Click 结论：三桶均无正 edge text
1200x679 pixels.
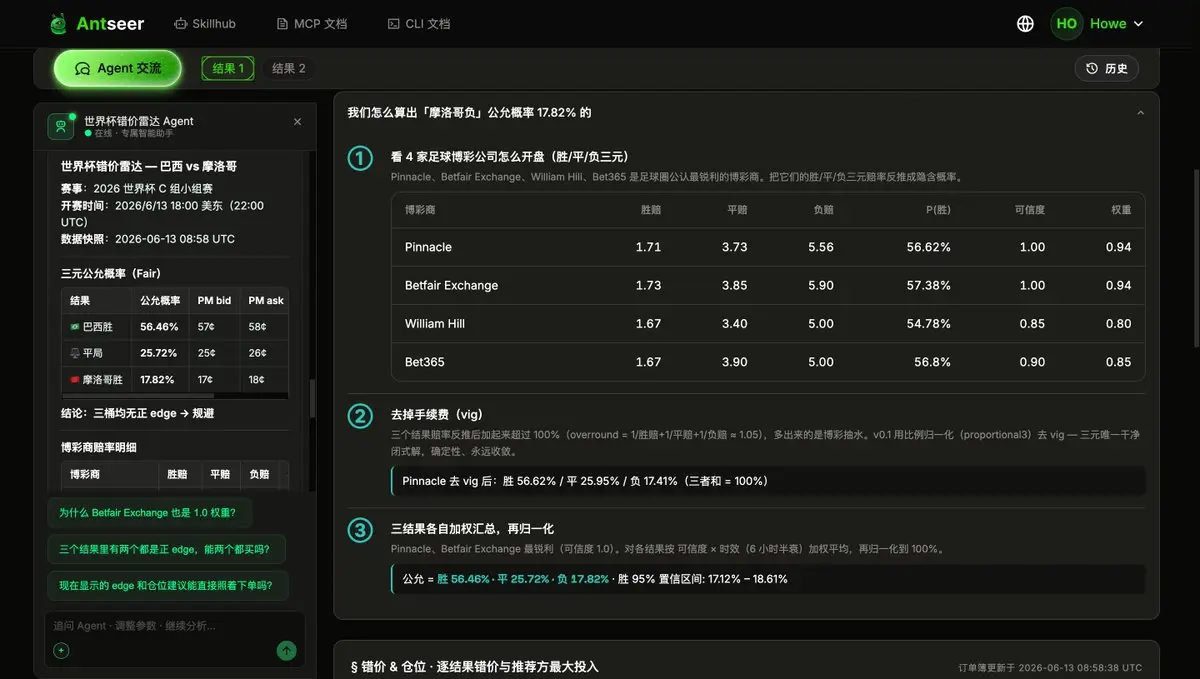click(x=138, y=413)
